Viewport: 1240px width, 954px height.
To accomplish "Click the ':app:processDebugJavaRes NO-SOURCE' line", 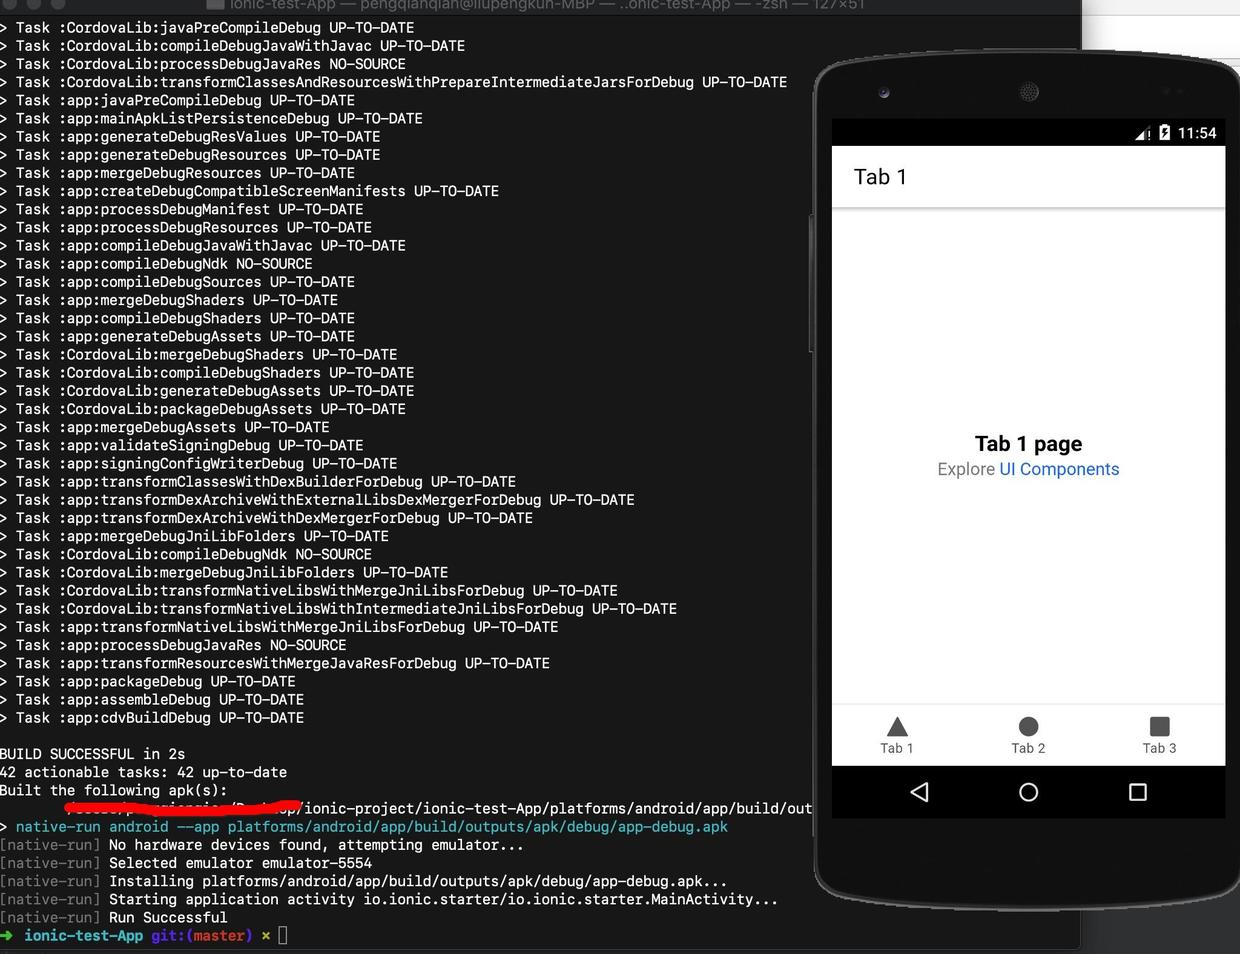I will (x=174, y=645).
